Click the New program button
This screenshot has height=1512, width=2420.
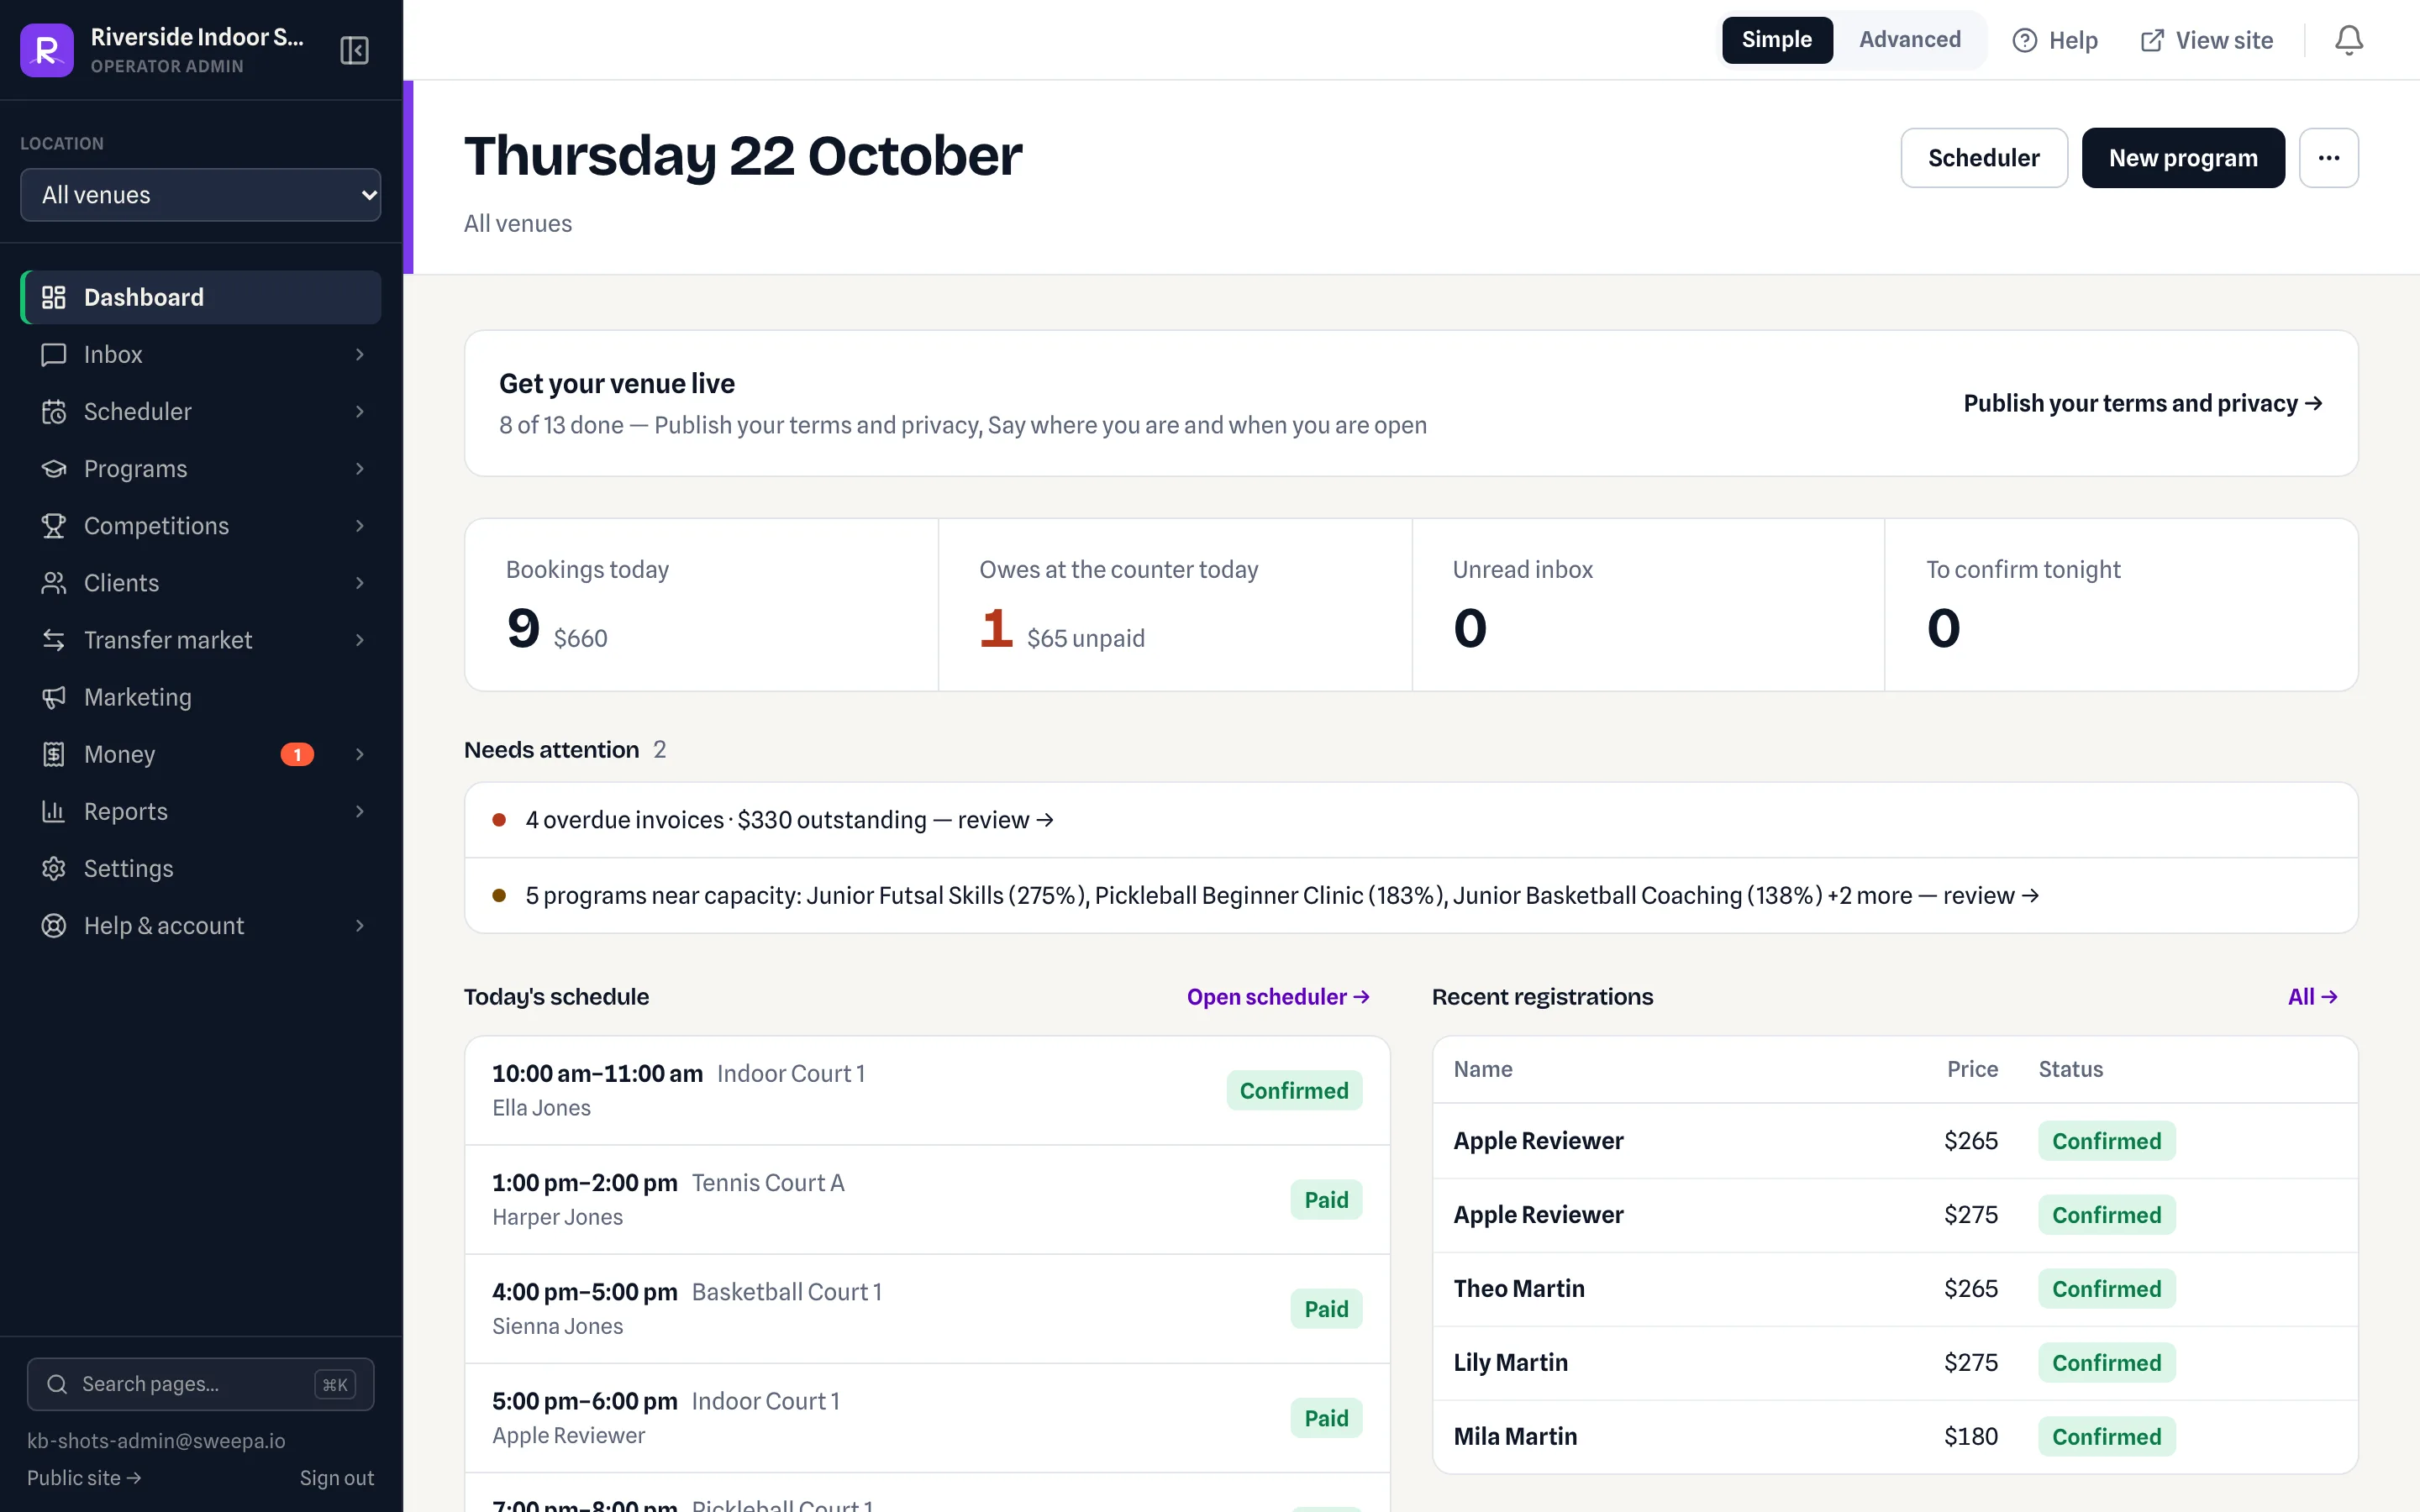click(x=2183, y=158)
